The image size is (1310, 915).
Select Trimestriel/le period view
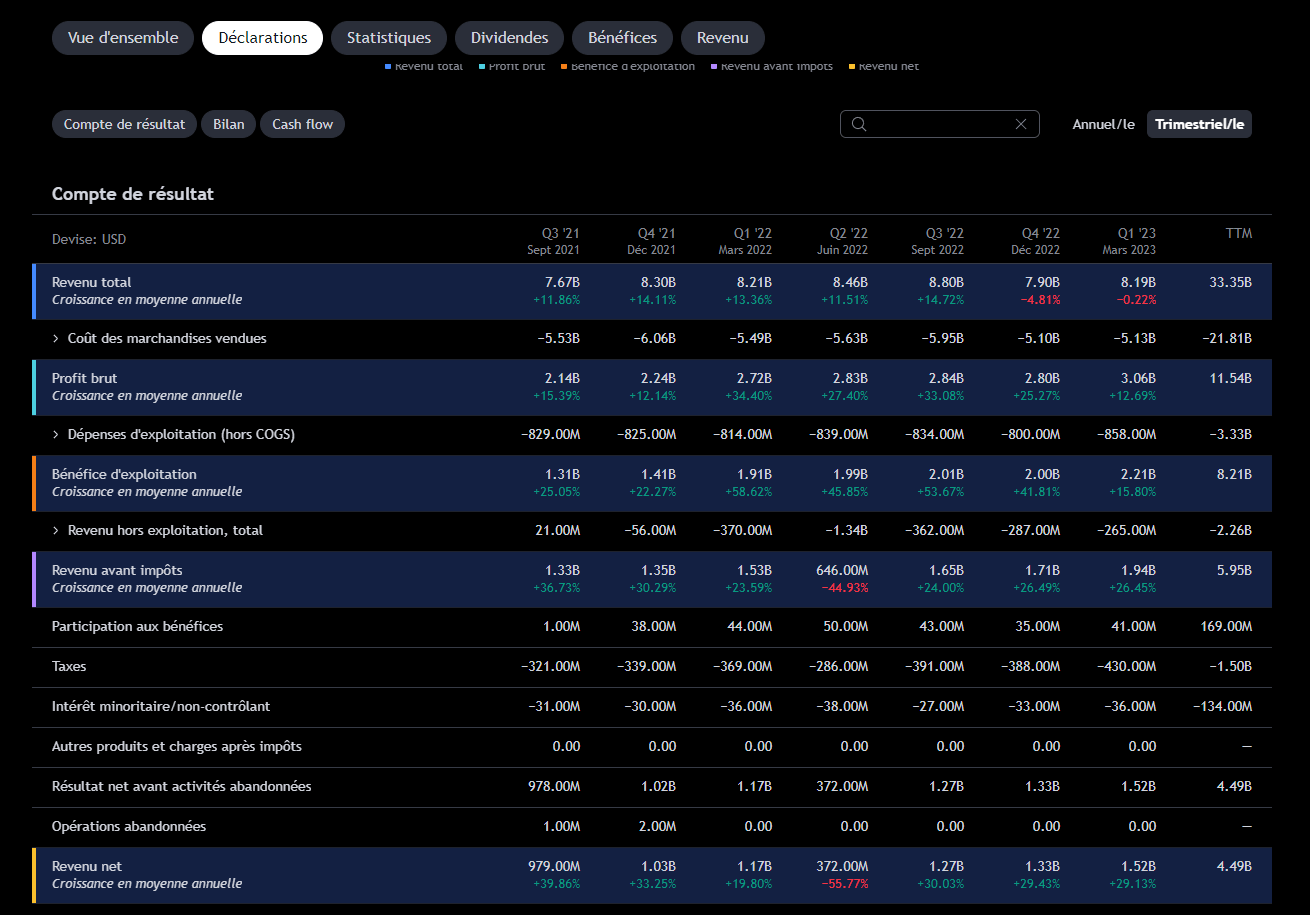(x=1199, y=124)
